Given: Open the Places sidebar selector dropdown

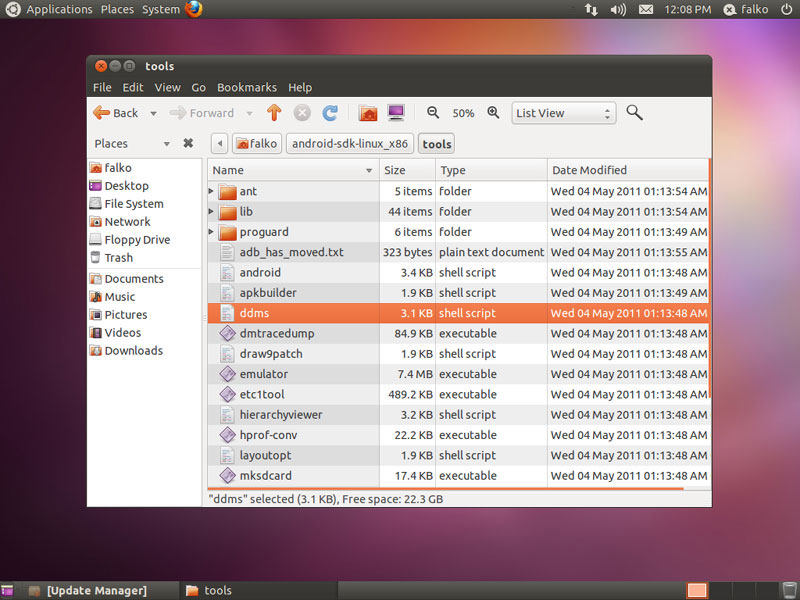Looking at the screenshot, I should click(x=166, y=144).
